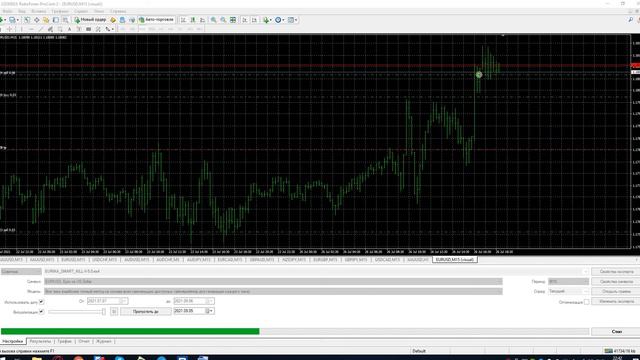This screenshot has width=640, height=360.
Task: Open the Спред dropdown
Action: click(568, 291)
